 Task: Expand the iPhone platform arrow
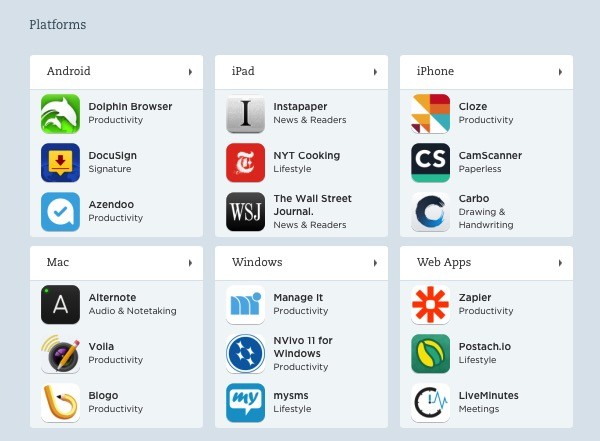pos(560,72)
